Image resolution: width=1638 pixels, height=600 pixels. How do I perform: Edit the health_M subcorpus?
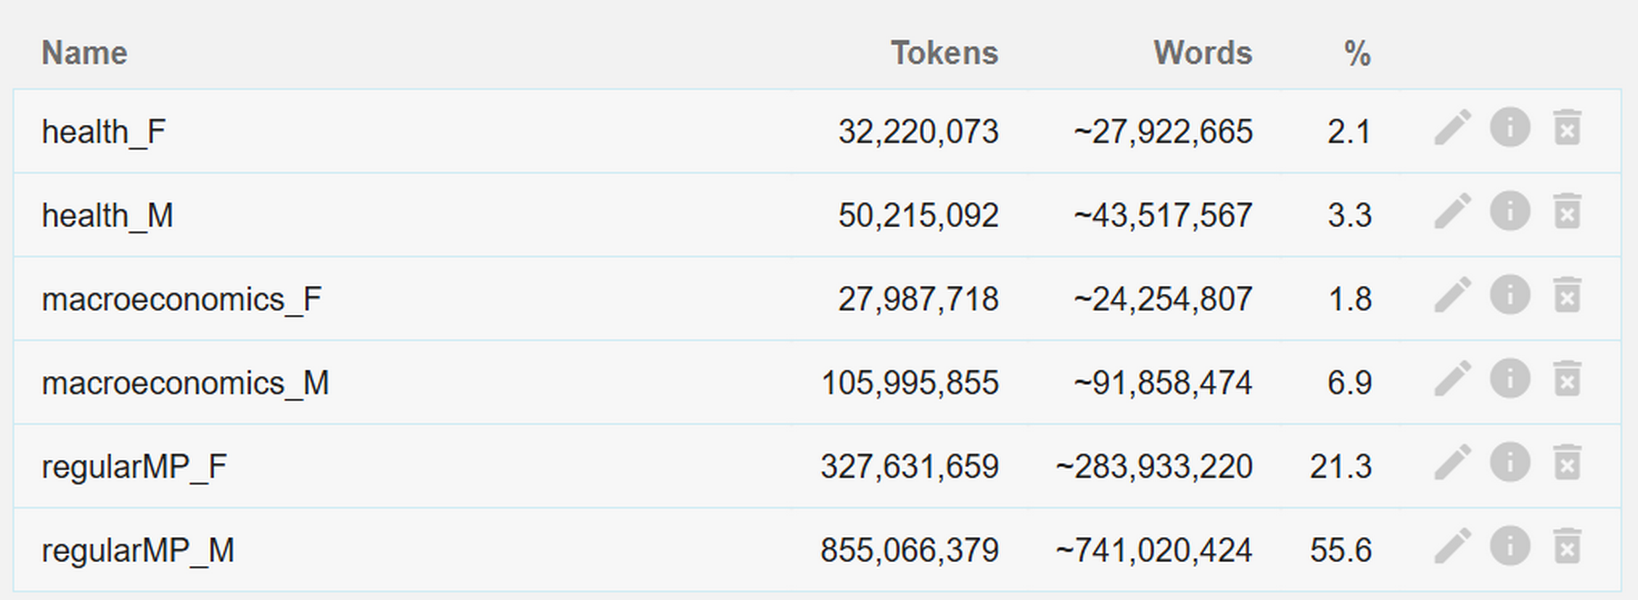(x=1452, y=212)
